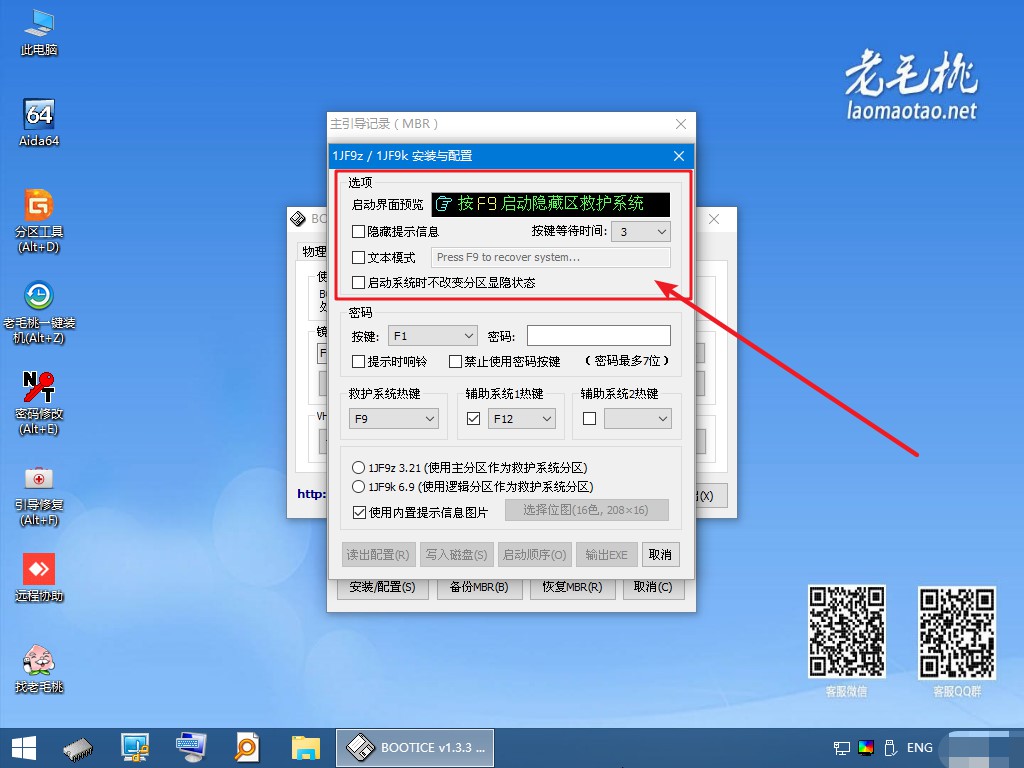
Task: Open the empty 辅助系统2热键 dropdown
Action: 637,419
